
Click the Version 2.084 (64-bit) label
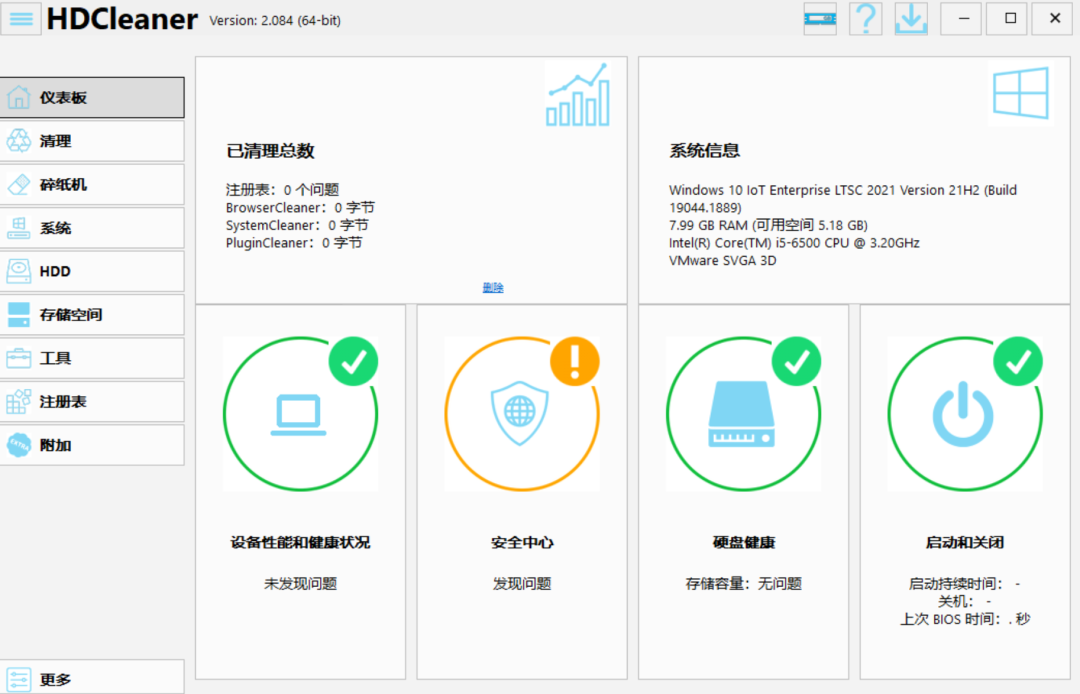tap(275, 21)
